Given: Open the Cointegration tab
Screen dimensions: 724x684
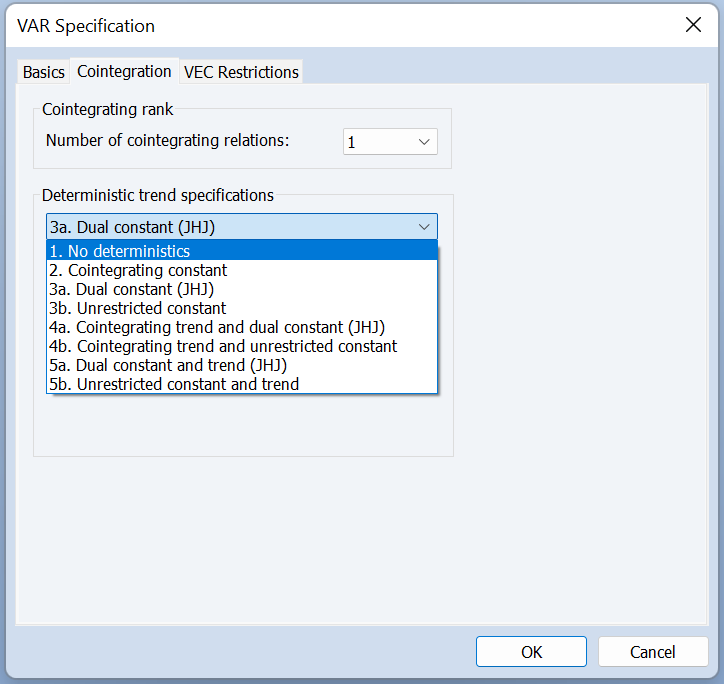Looking at the screenshot, I should pyautogui.click(x=124, y=72).
